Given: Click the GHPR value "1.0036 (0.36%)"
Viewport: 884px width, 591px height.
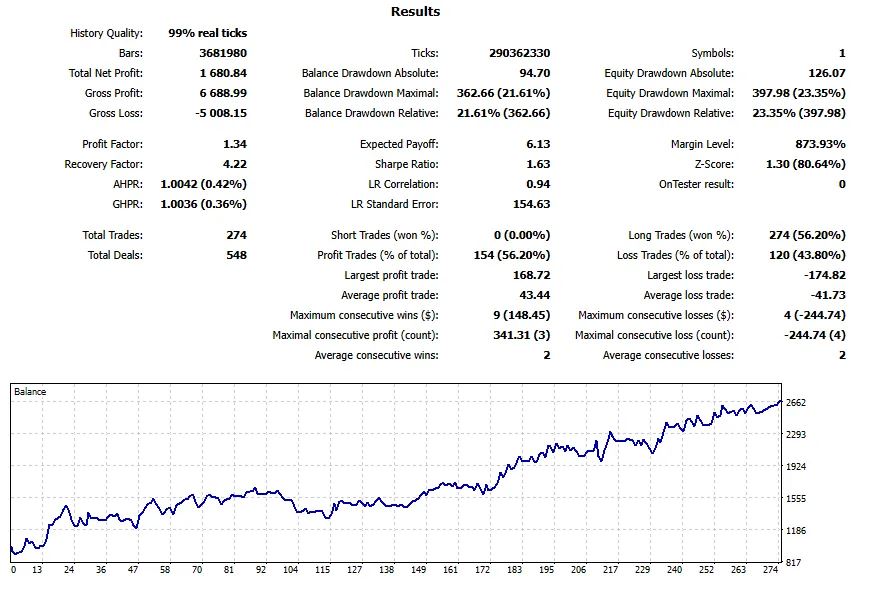Looking at the screenshot, I should tap(204, 204).
